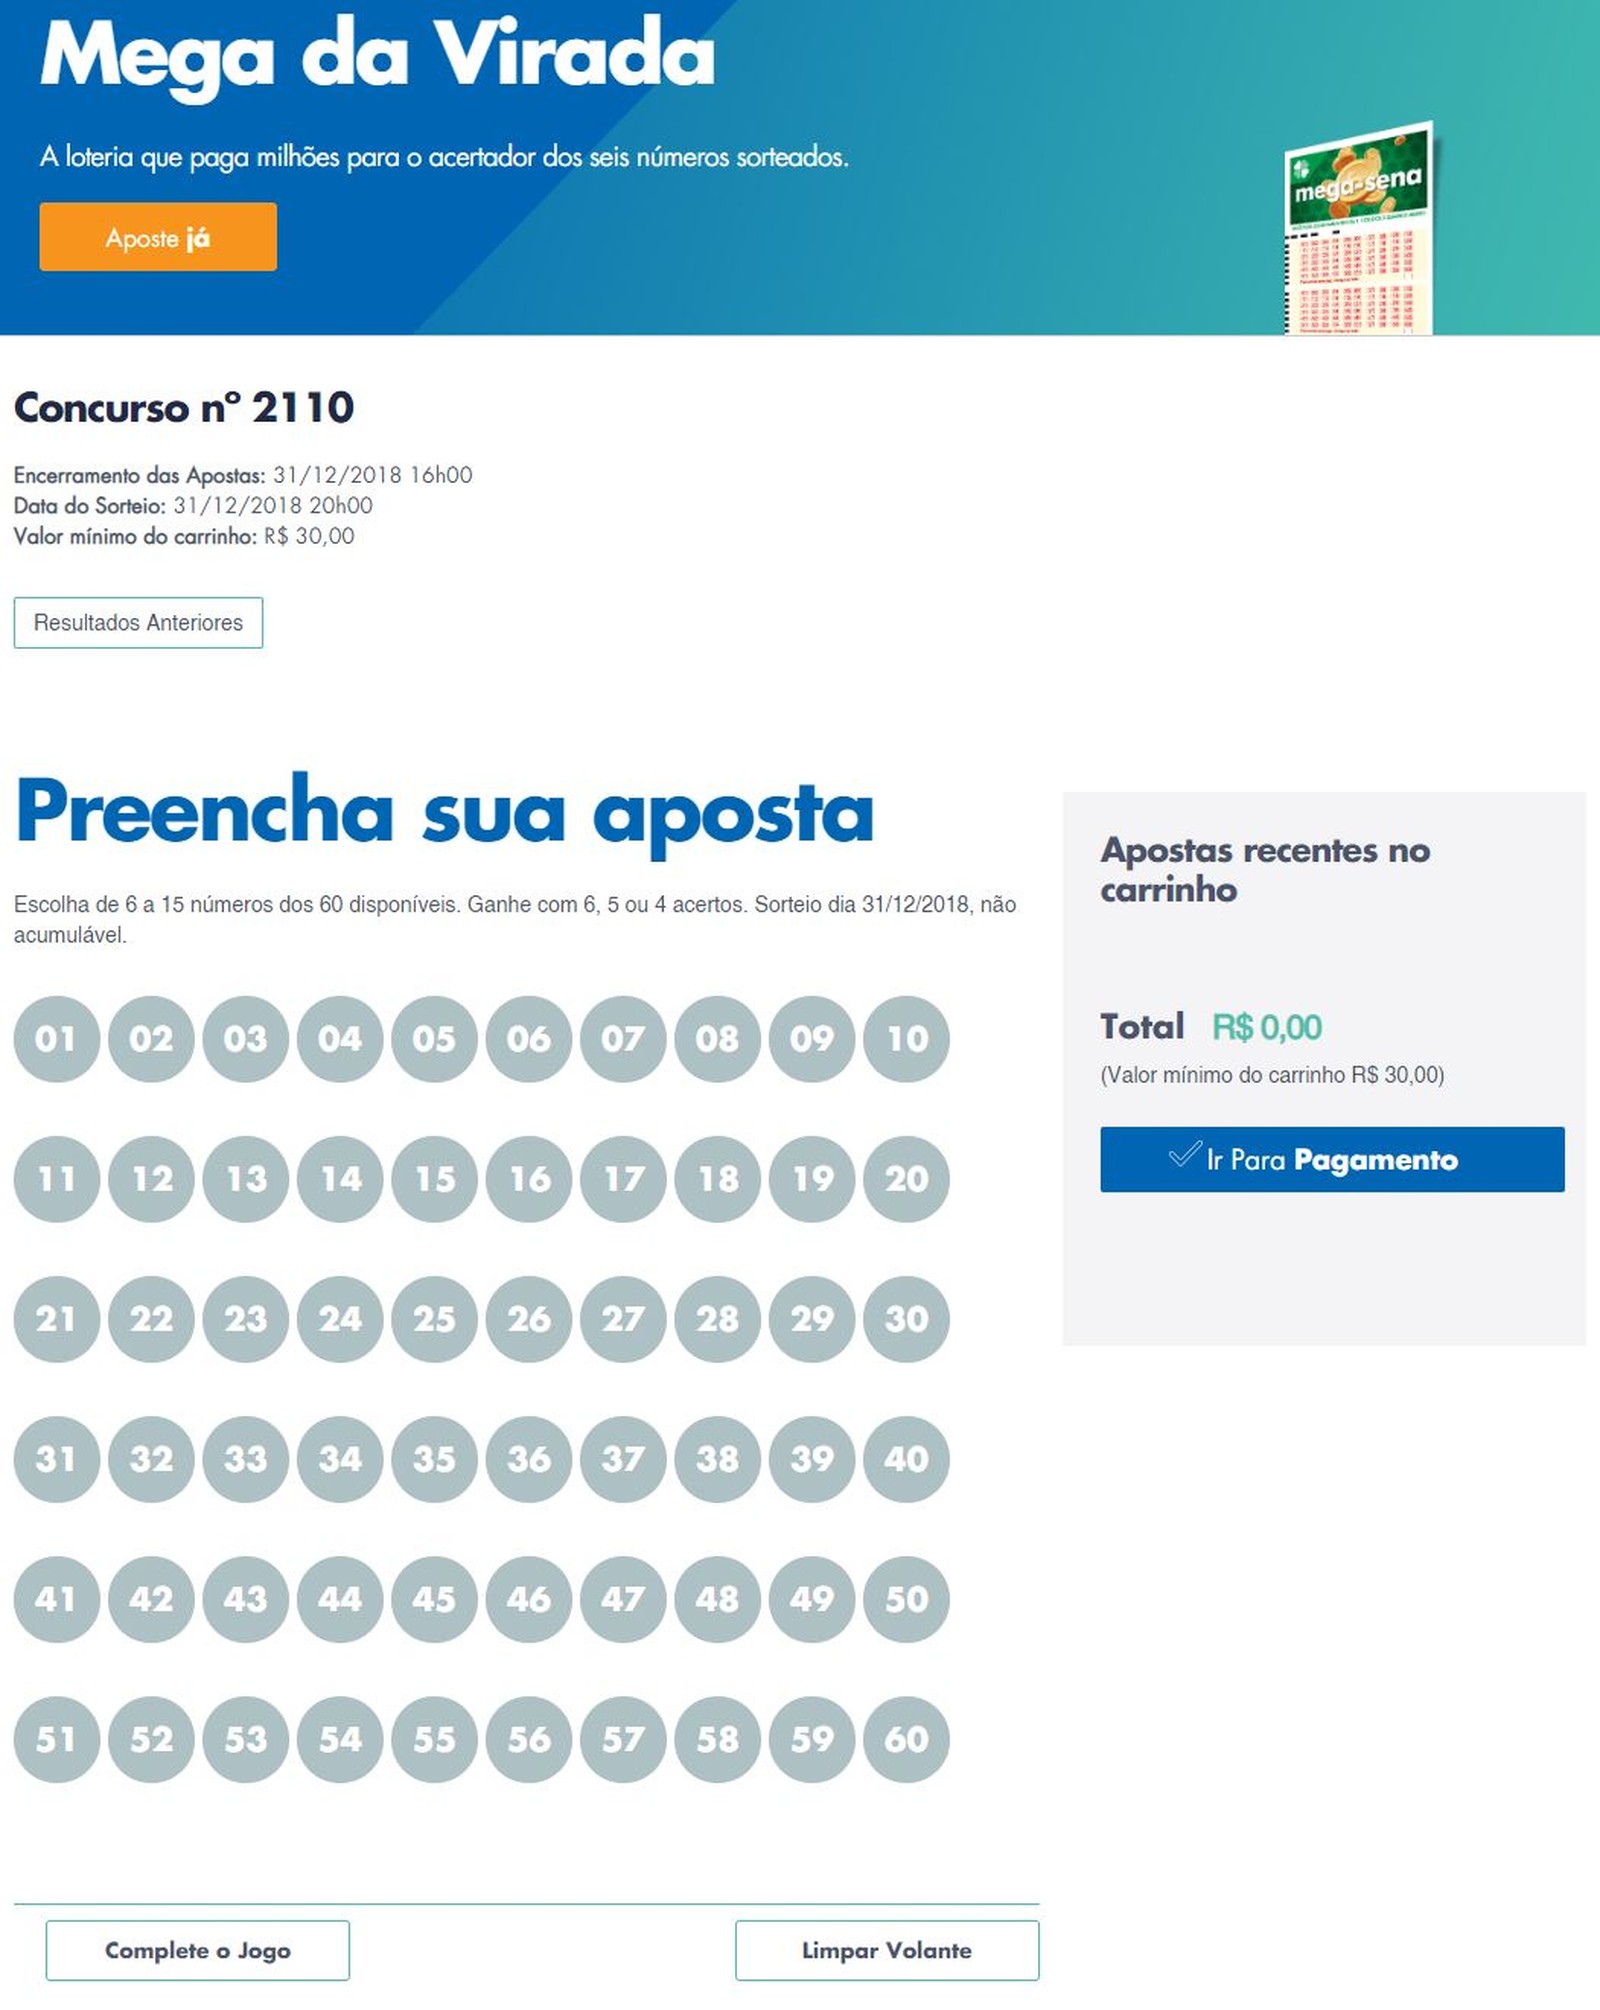Open Resultados Anteriores
The height and width of the screenshot is (2010, 1600).
tap(138, 622)
